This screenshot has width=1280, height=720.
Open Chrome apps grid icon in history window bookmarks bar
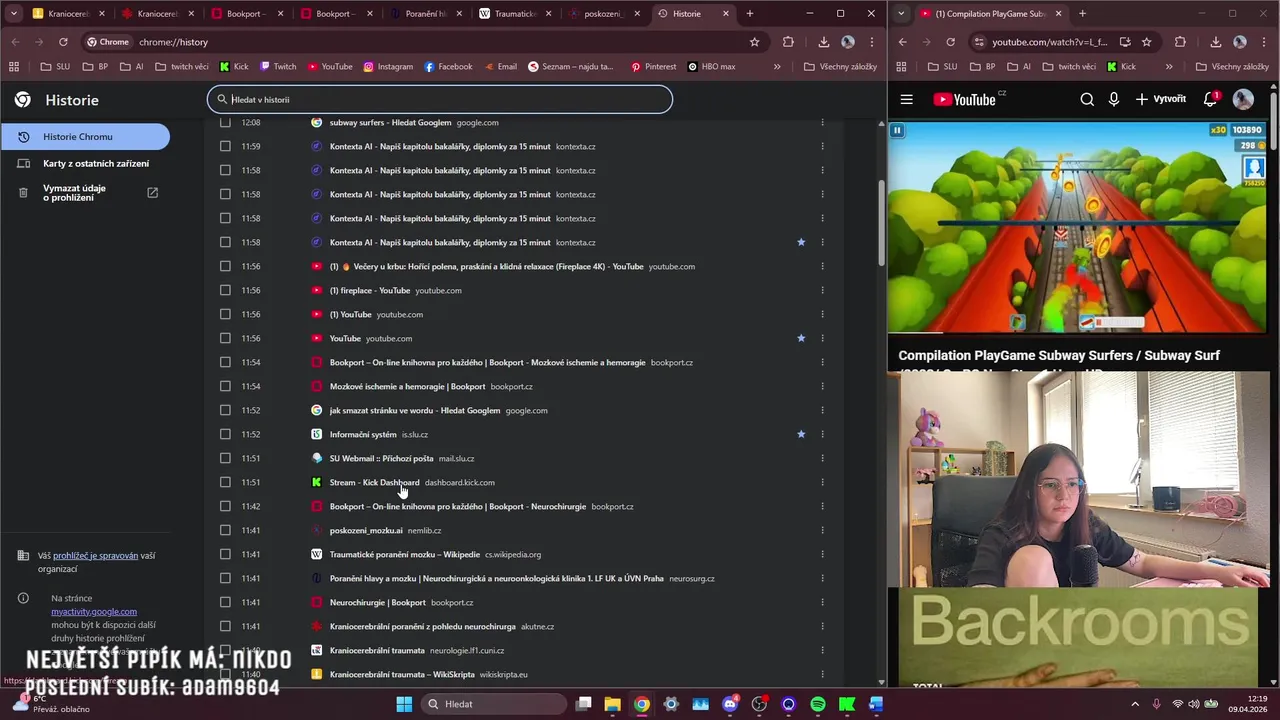point(14,67)
